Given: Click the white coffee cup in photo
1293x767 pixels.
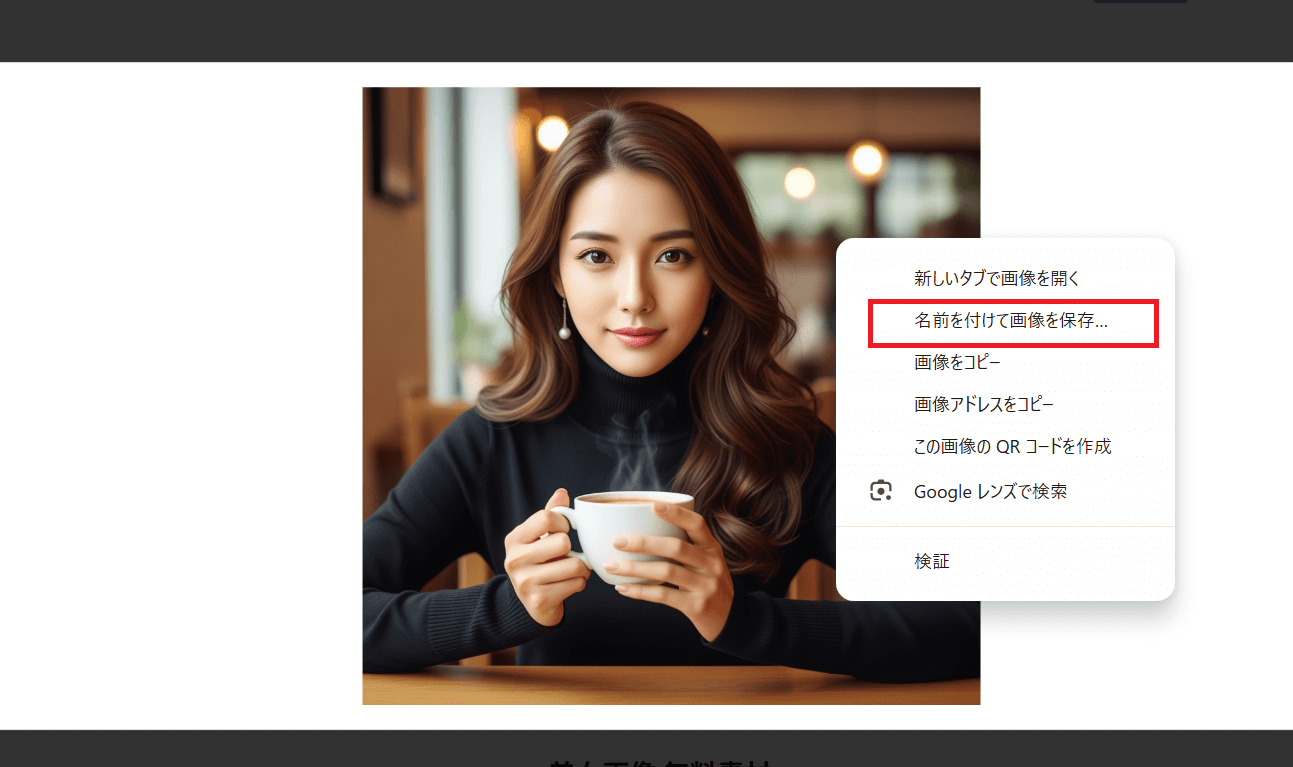Looking at the screenshot, I should [630, 535].
